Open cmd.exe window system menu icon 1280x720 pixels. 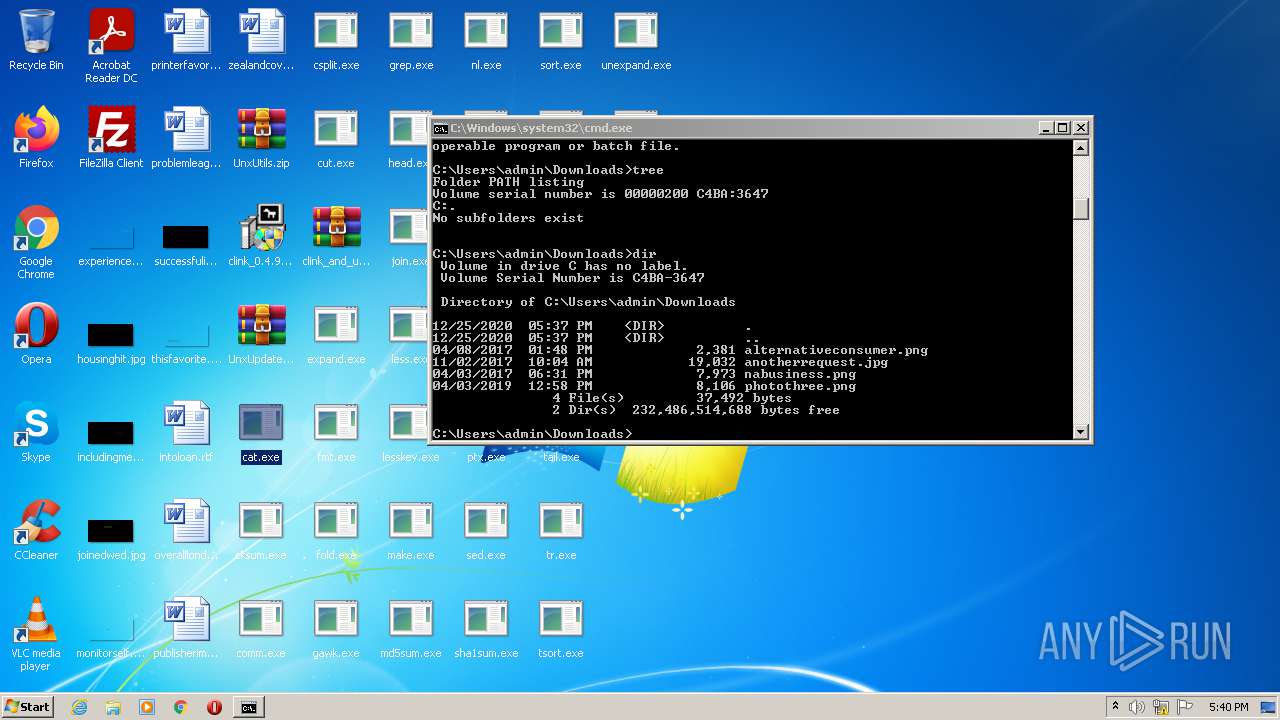point(440,128)
